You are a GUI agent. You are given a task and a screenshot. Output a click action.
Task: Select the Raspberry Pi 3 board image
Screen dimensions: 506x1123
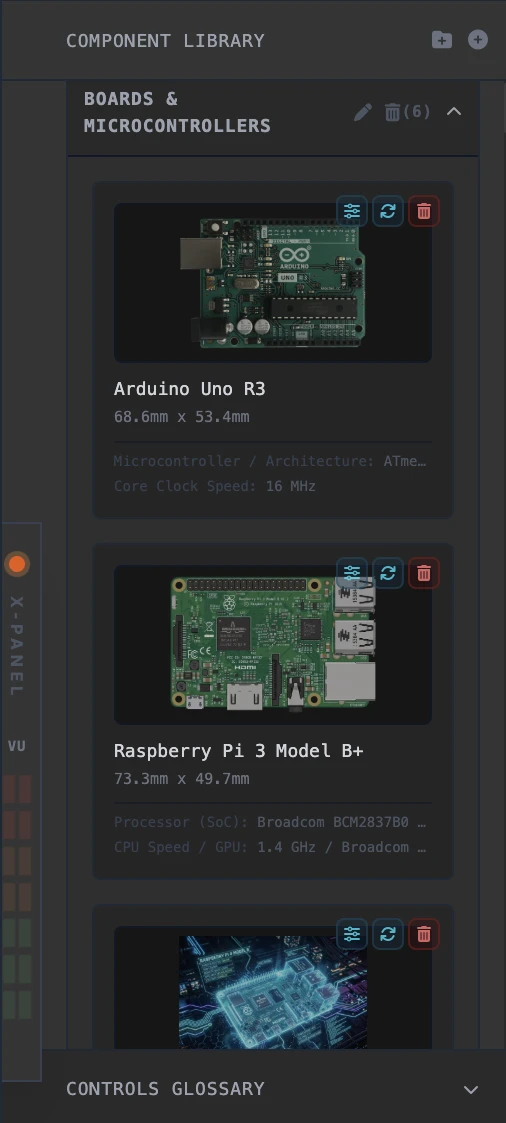click(x=273, y=645)
